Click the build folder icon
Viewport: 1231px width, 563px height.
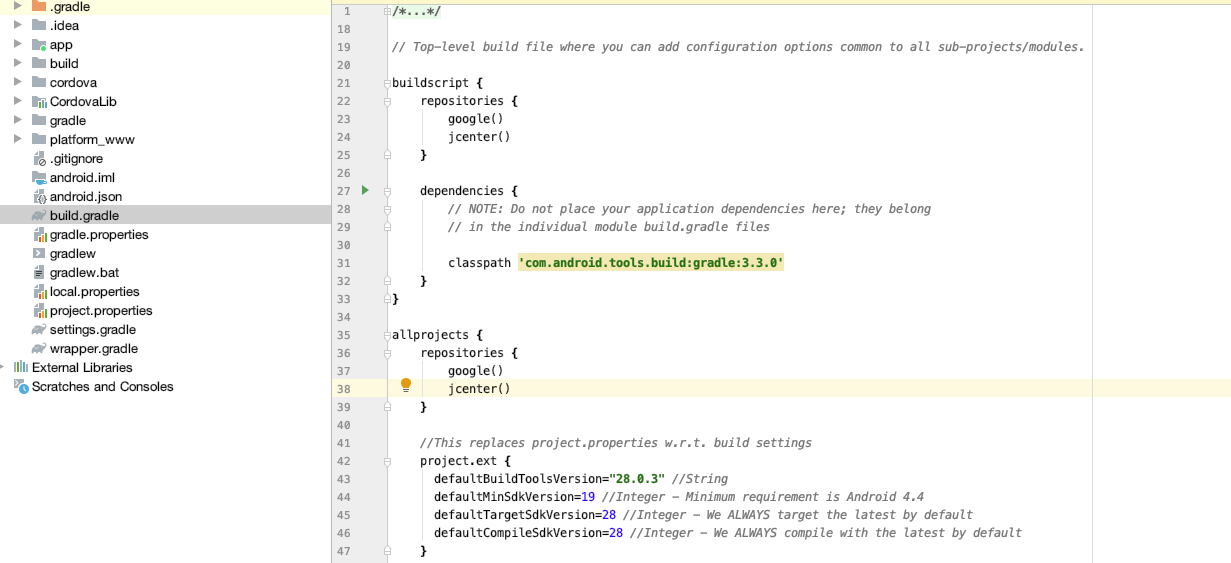click(x=39, y=63)
